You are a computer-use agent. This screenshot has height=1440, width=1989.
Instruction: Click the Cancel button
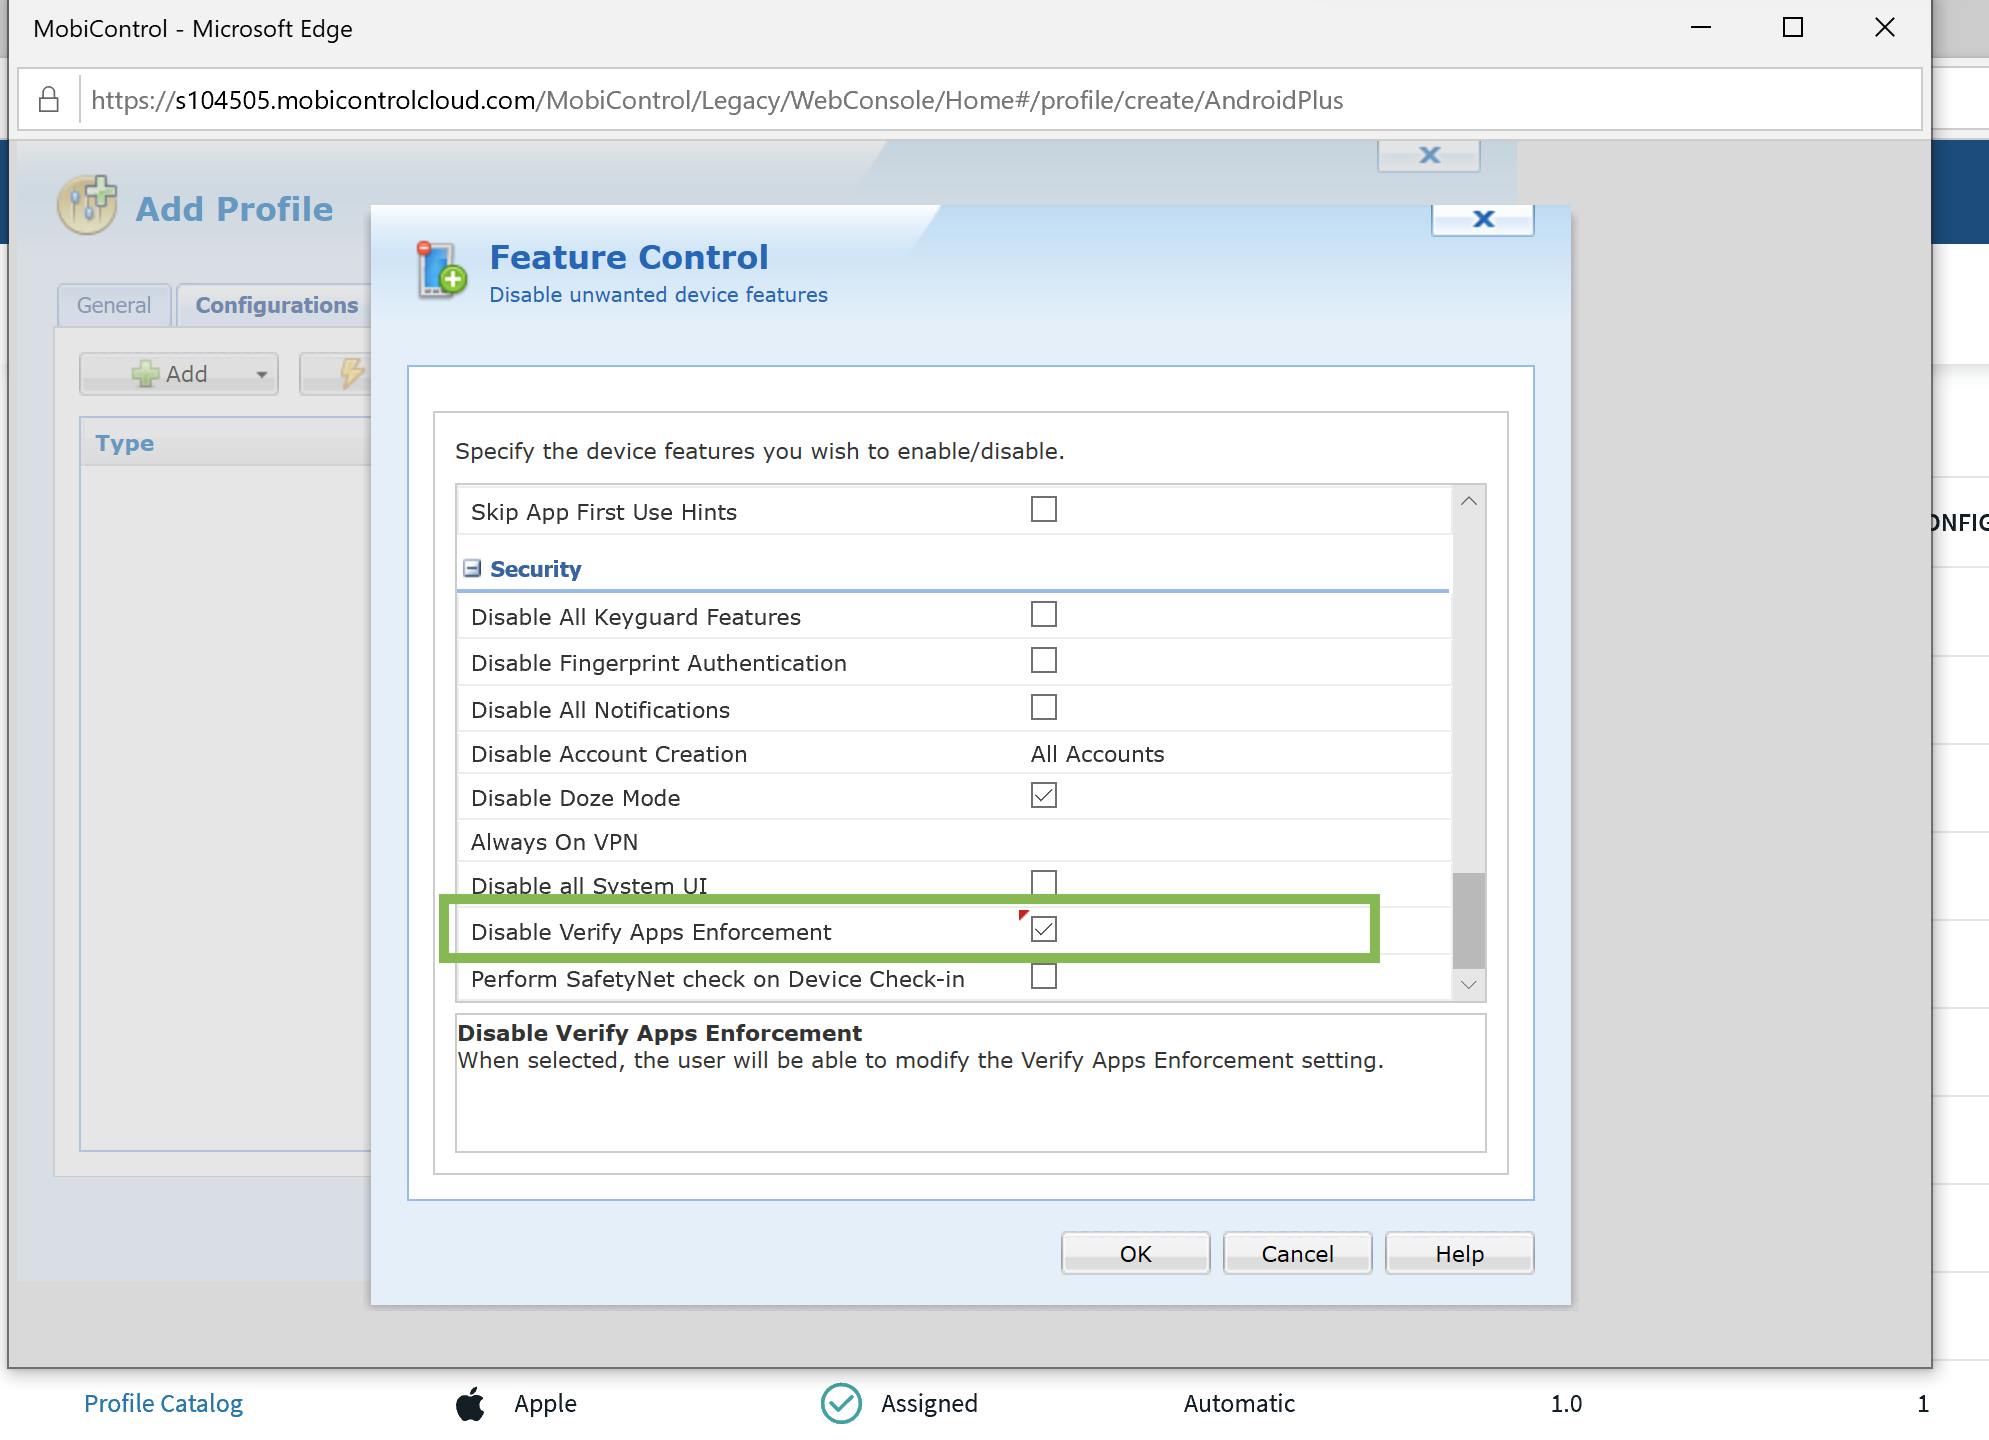click(1297, 1253)
